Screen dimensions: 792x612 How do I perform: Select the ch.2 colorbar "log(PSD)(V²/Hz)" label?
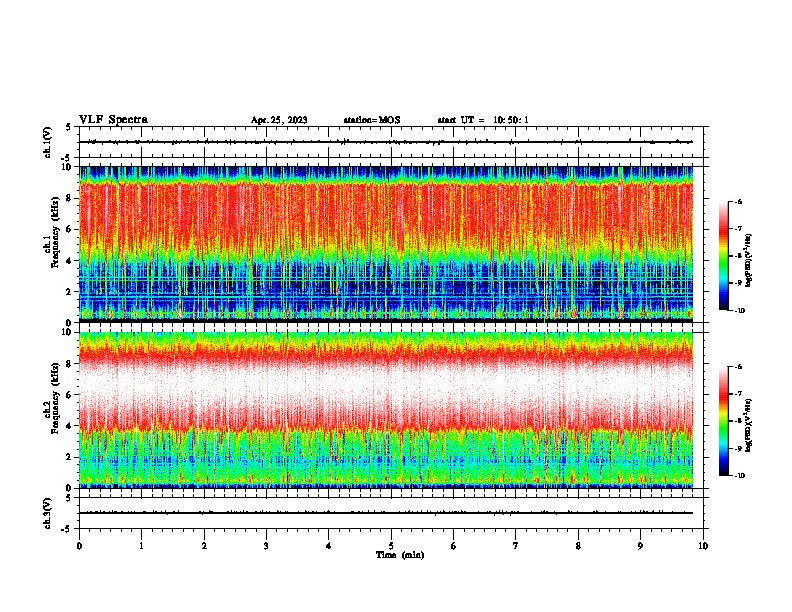(748, 426)
